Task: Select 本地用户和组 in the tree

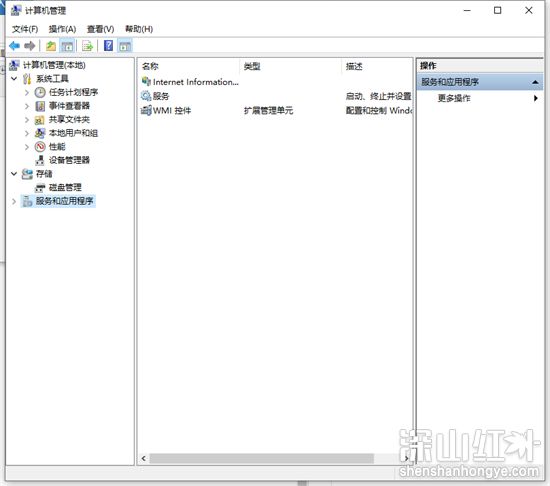Action: 73,133
